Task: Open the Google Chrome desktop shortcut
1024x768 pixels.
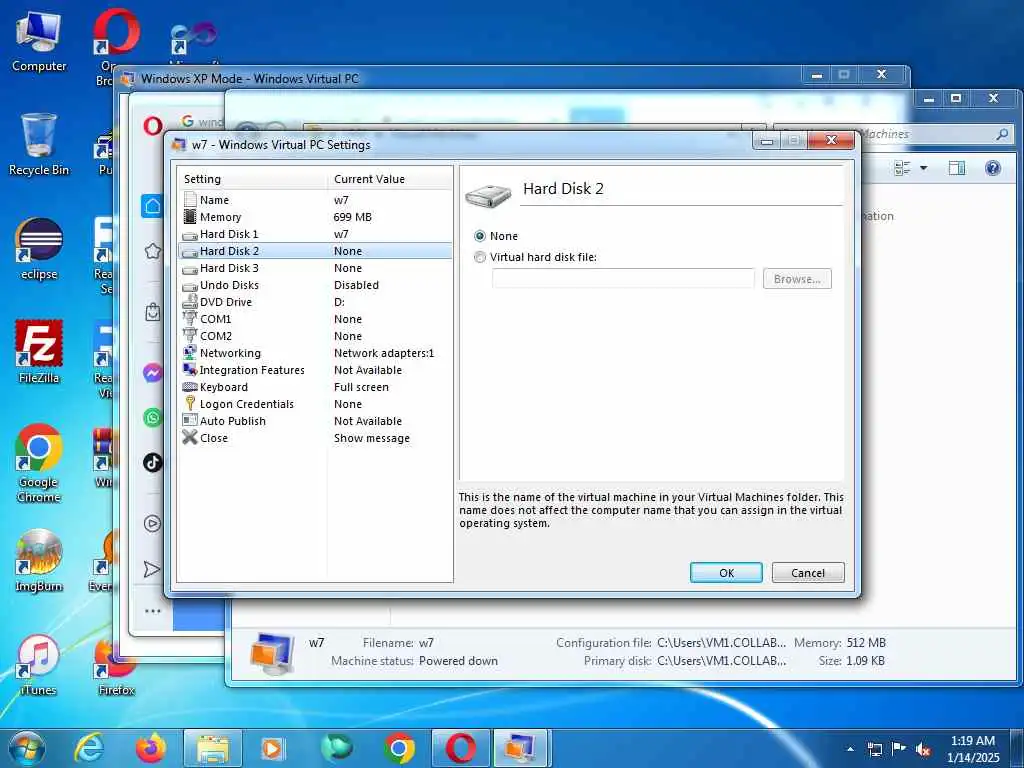Action: coord(39,462)
